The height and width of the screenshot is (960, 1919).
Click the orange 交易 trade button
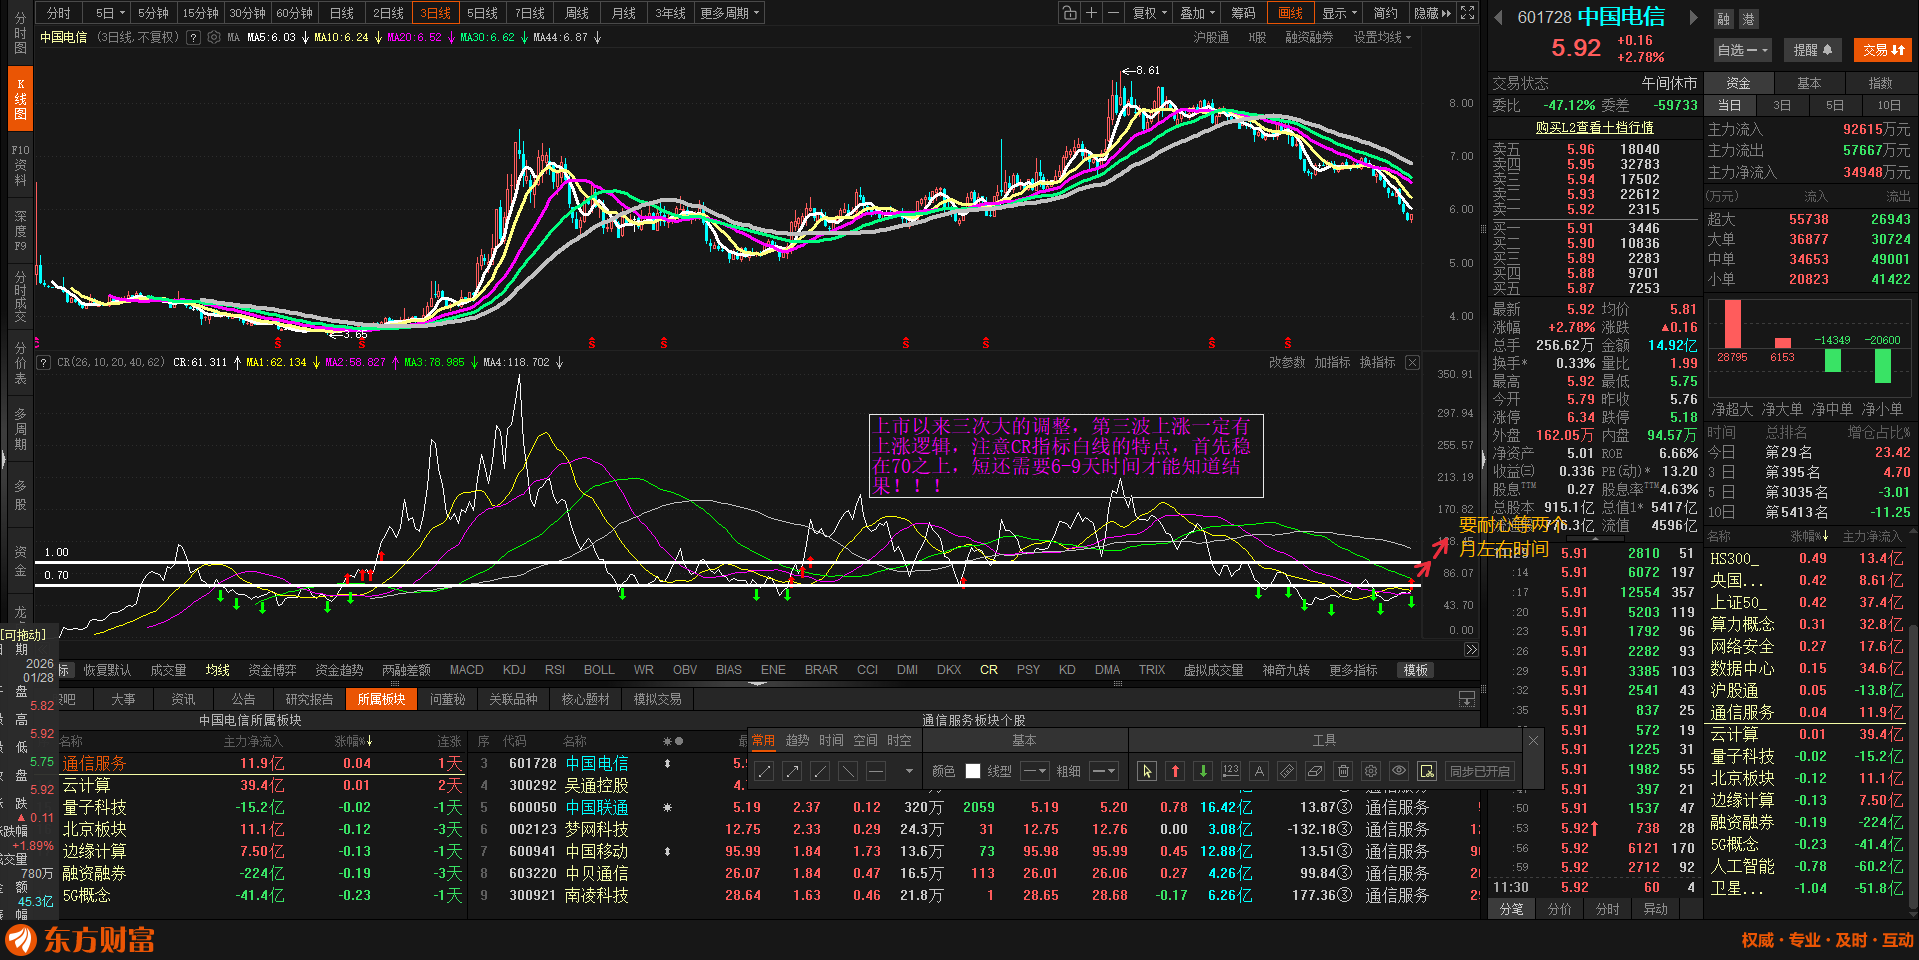pos(1884,50)
